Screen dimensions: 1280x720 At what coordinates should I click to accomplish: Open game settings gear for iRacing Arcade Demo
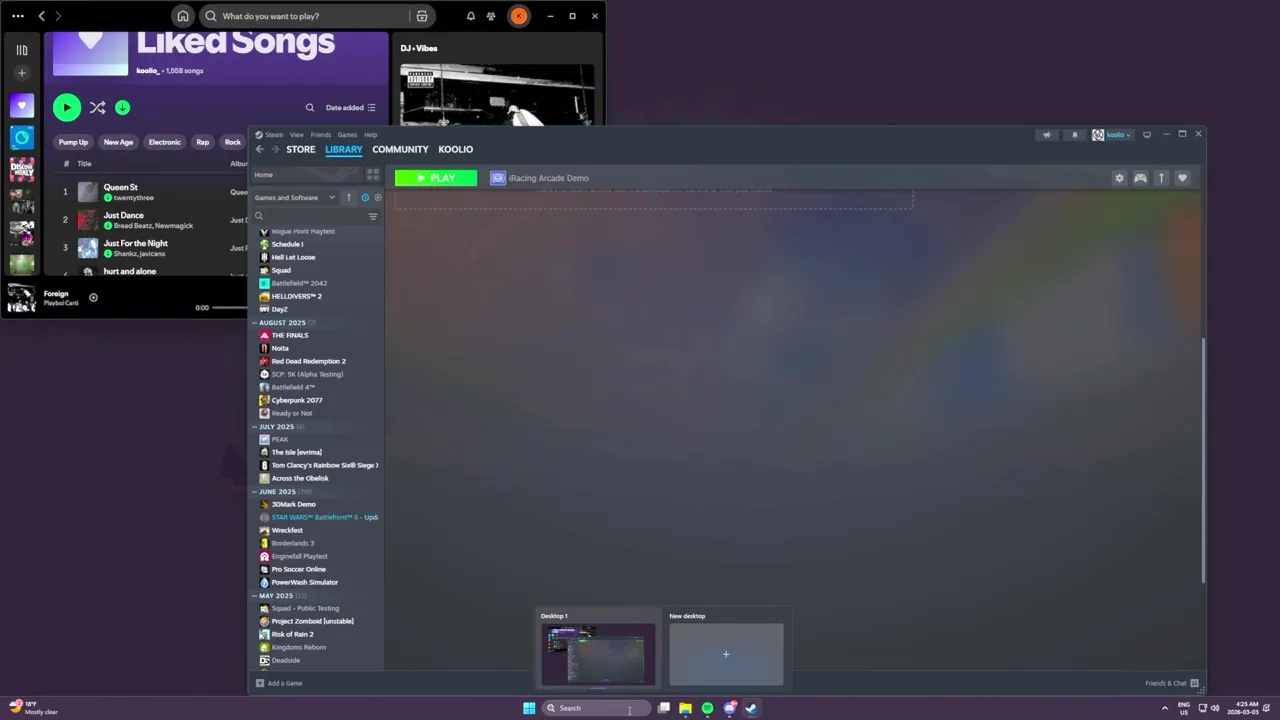(1119, 178)
